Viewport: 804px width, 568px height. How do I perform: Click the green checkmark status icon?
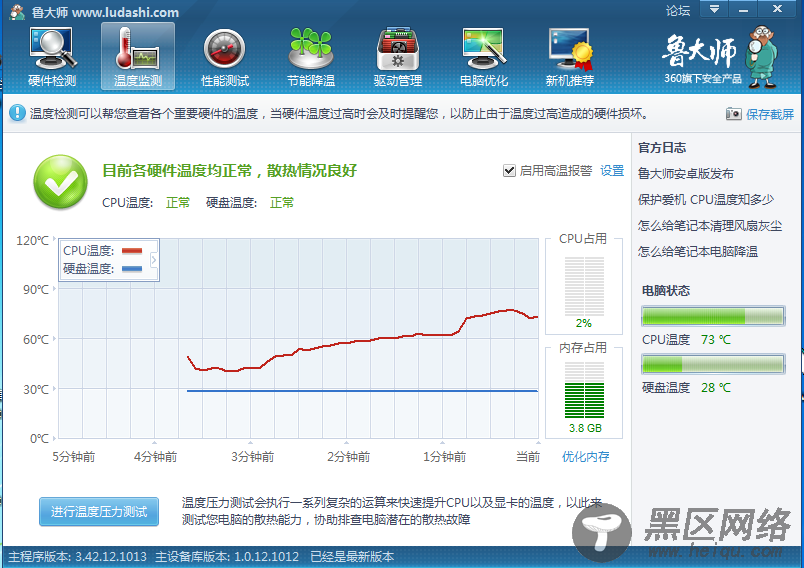coord(61,182)
